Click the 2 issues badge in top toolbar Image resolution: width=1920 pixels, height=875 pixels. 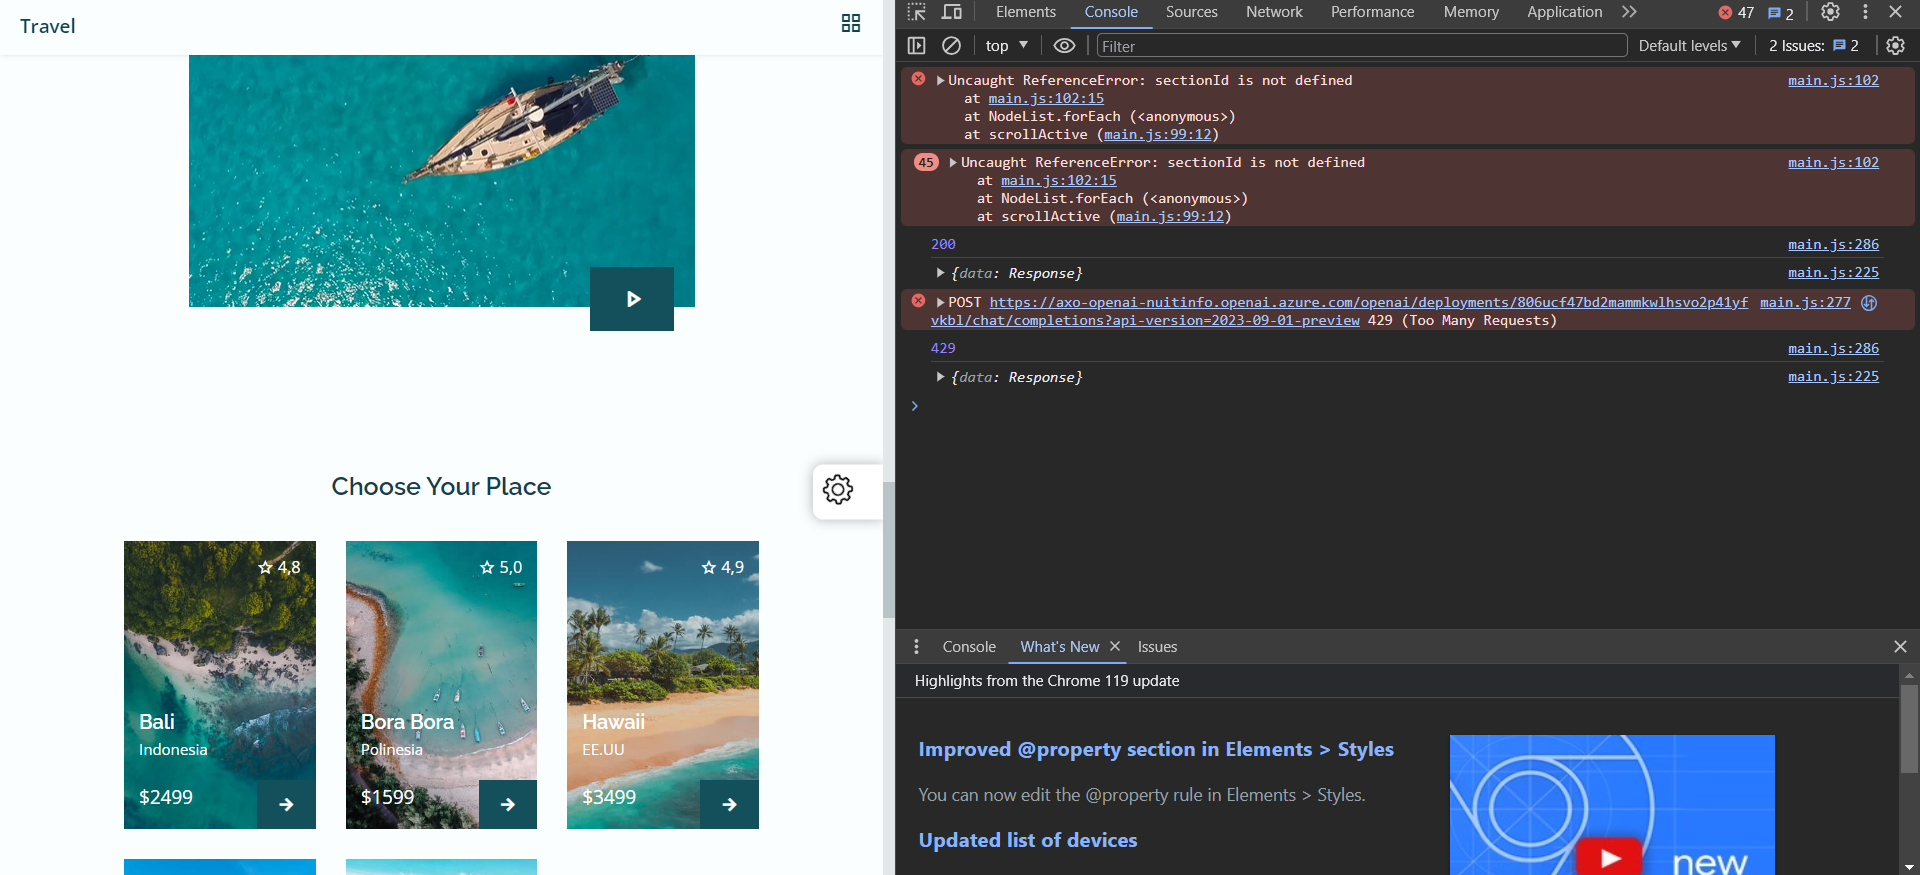tap(1781, 13)
